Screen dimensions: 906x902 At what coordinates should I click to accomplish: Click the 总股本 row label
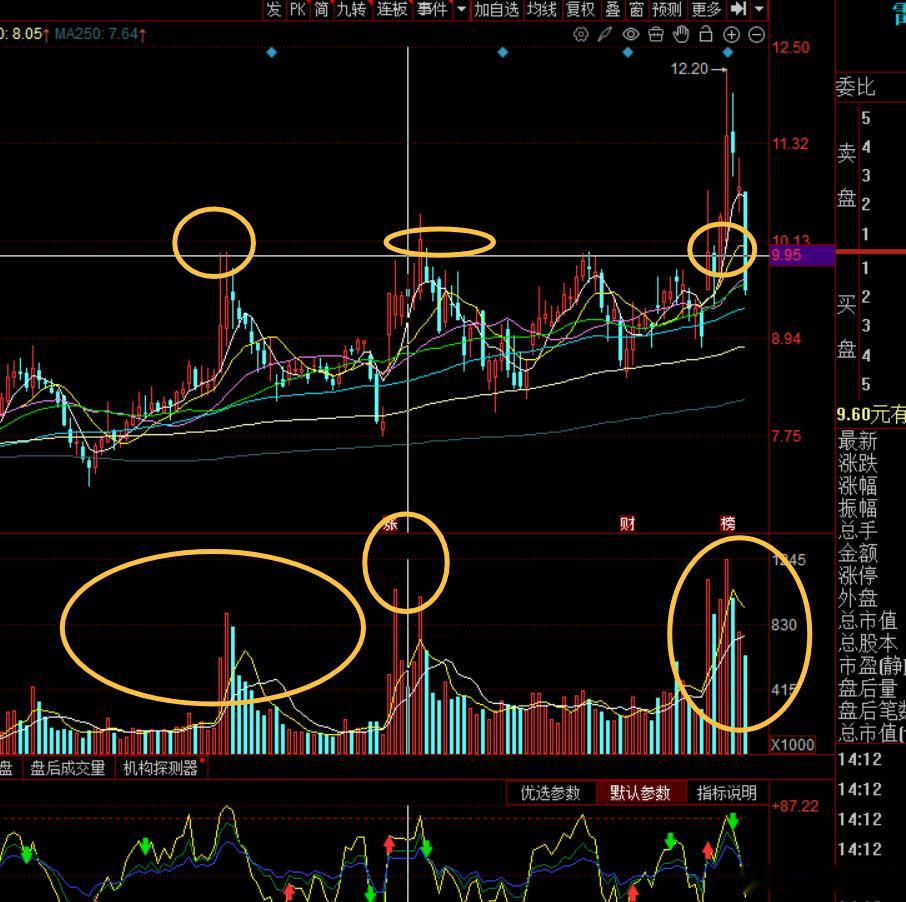pyautogui.click(x=867, y=643)
